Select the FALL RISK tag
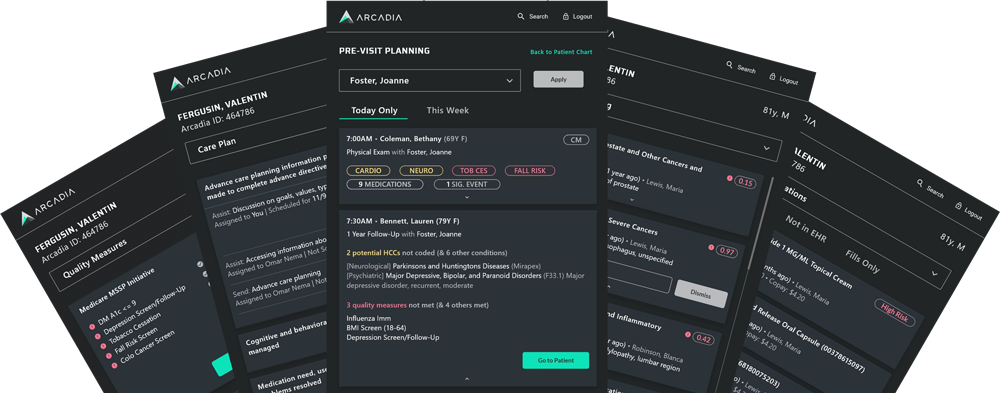Screen dimensions: 1000x393 530,171
